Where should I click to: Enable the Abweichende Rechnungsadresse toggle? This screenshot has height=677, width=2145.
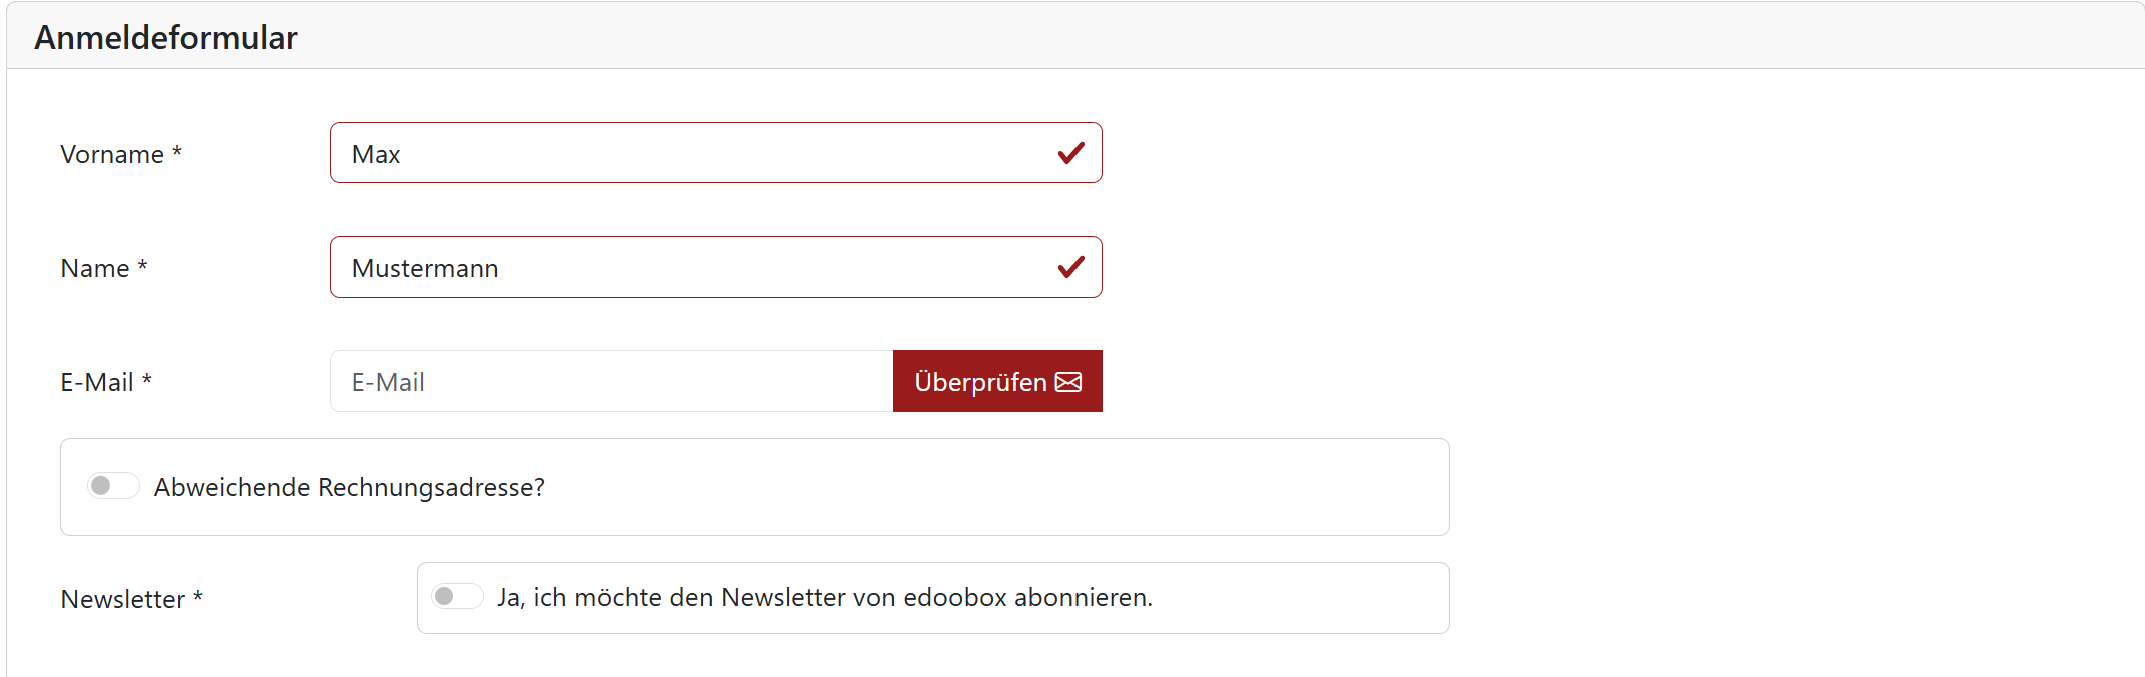tap(112, 485)
